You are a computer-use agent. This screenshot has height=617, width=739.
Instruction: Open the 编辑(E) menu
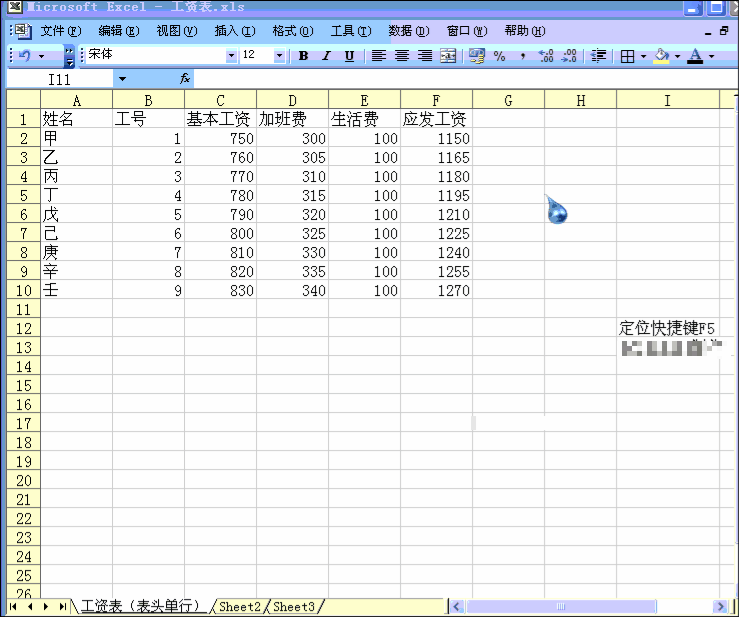click(x=119, y=31)
